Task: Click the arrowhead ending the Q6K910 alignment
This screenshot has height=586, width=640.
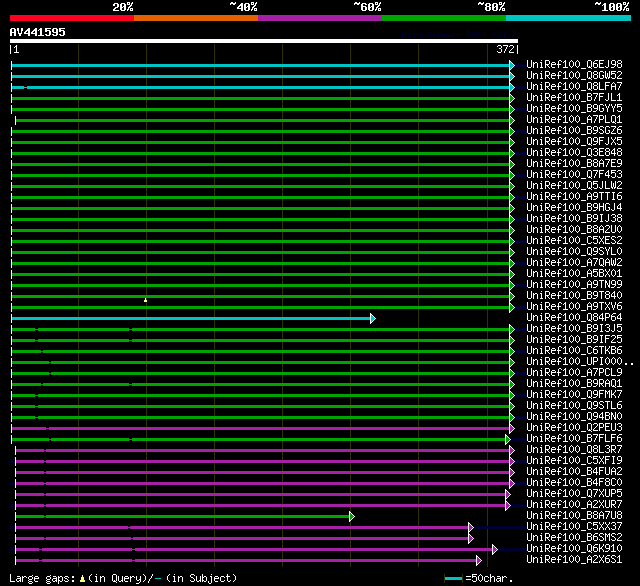Action: [x=494, y=549]
